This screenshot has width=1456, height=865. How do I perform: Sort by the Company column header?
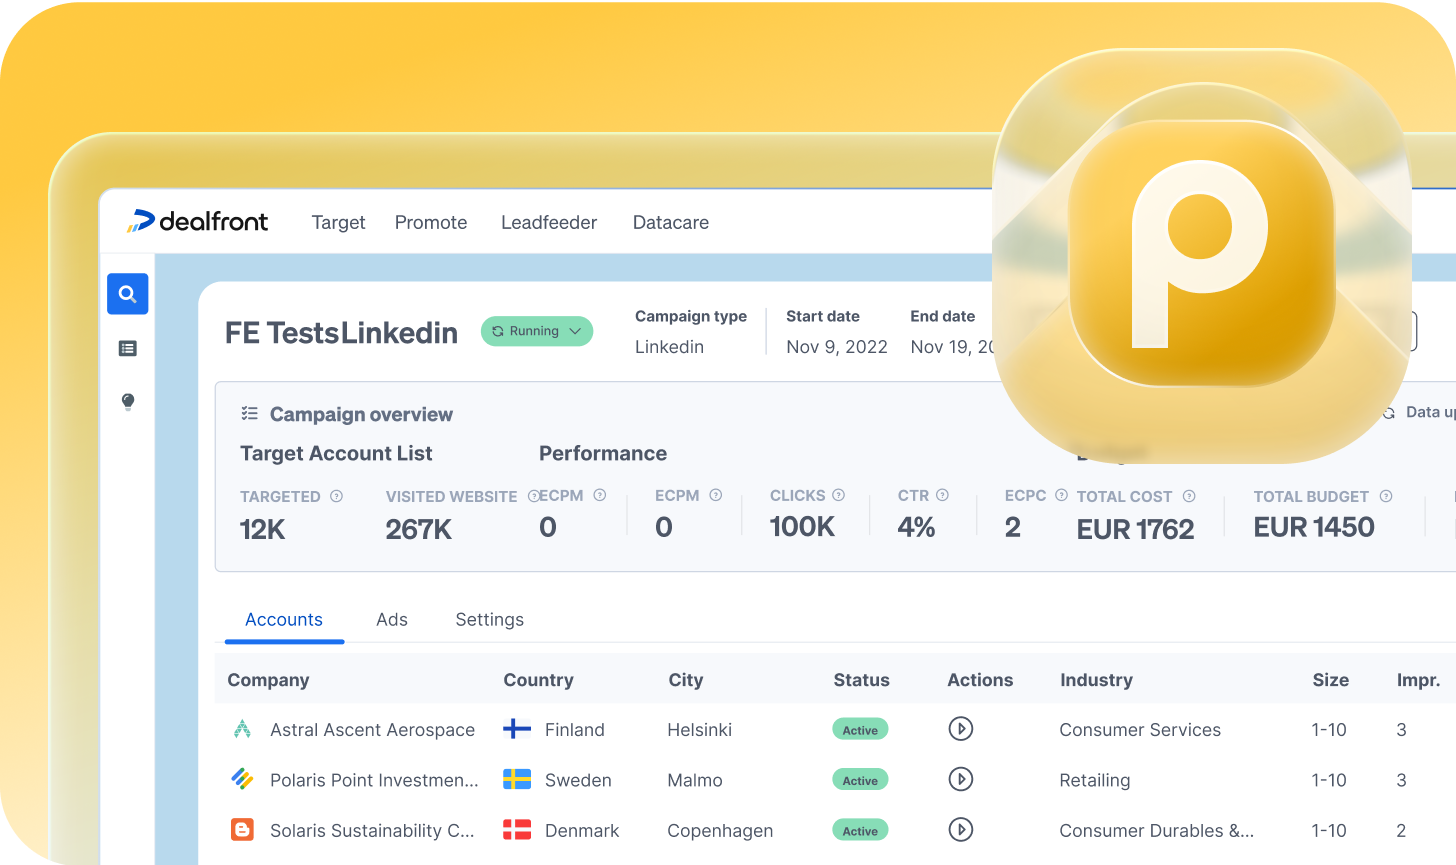268,680
